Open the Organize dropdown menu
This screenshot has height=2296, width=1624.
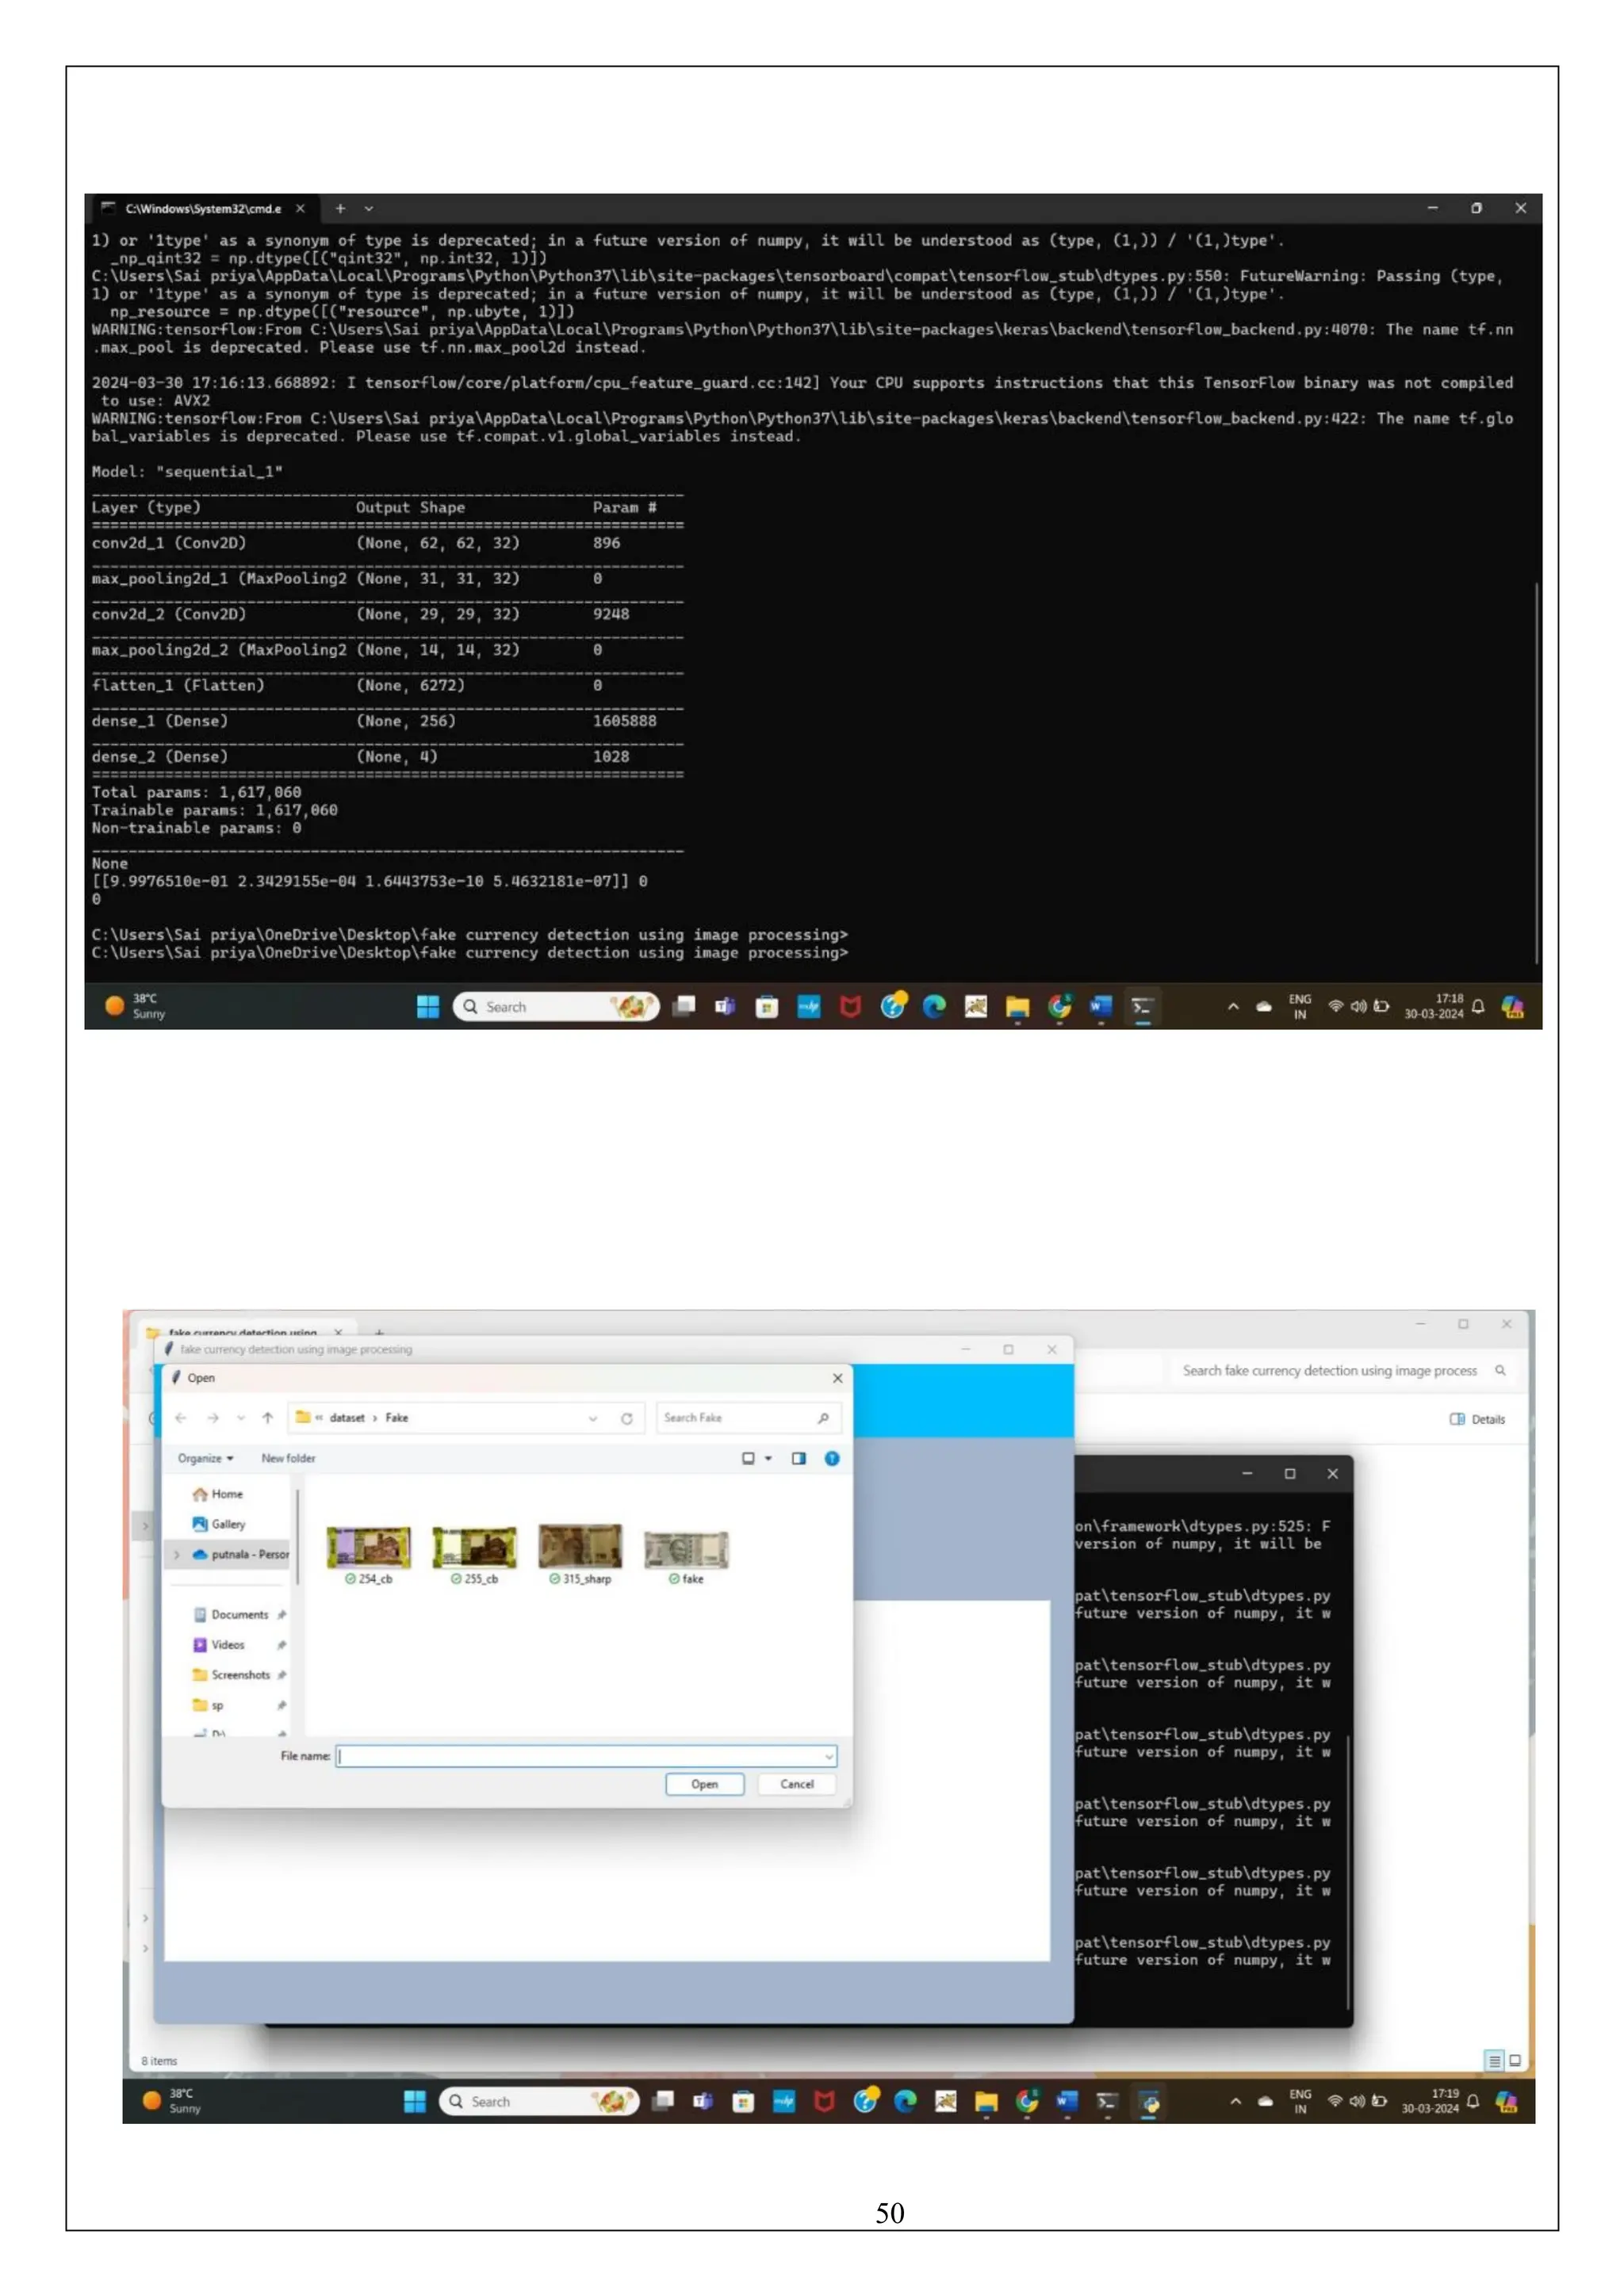(x=205, y=1458)
